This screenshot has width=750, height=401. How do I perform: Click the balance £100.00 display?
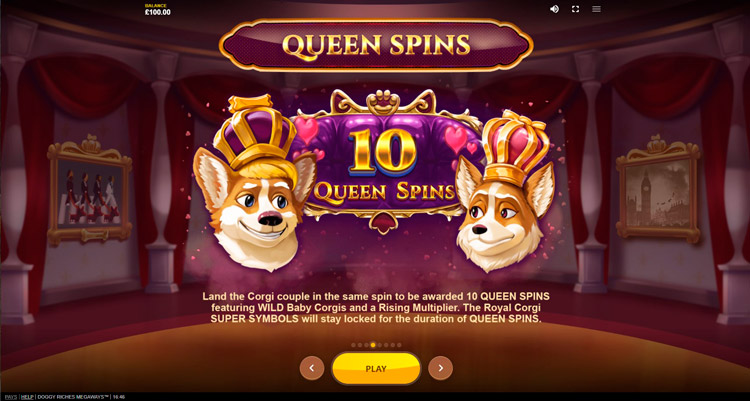pyautogui.click(x=157, y=10)
